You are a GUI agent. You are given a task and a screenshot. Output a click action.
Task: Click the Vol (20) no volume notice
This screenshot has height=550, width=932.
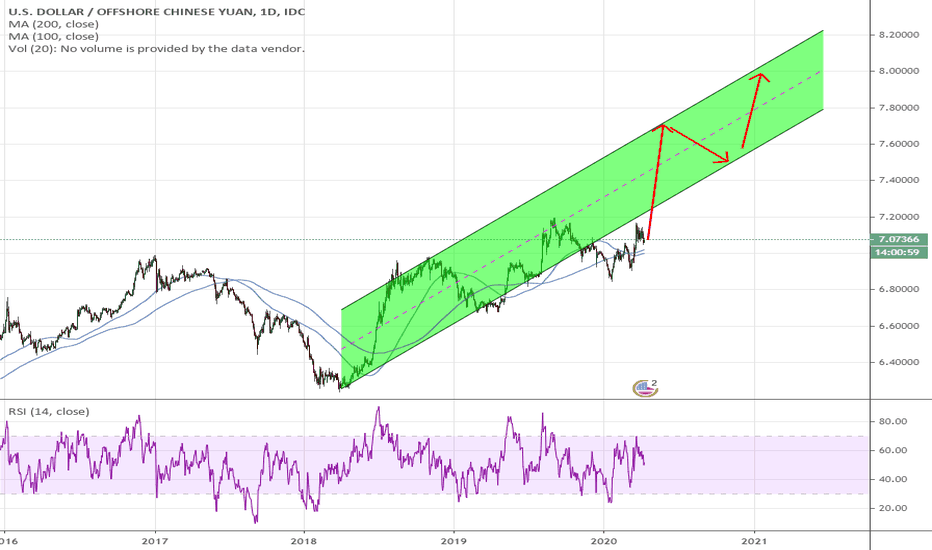156,49
